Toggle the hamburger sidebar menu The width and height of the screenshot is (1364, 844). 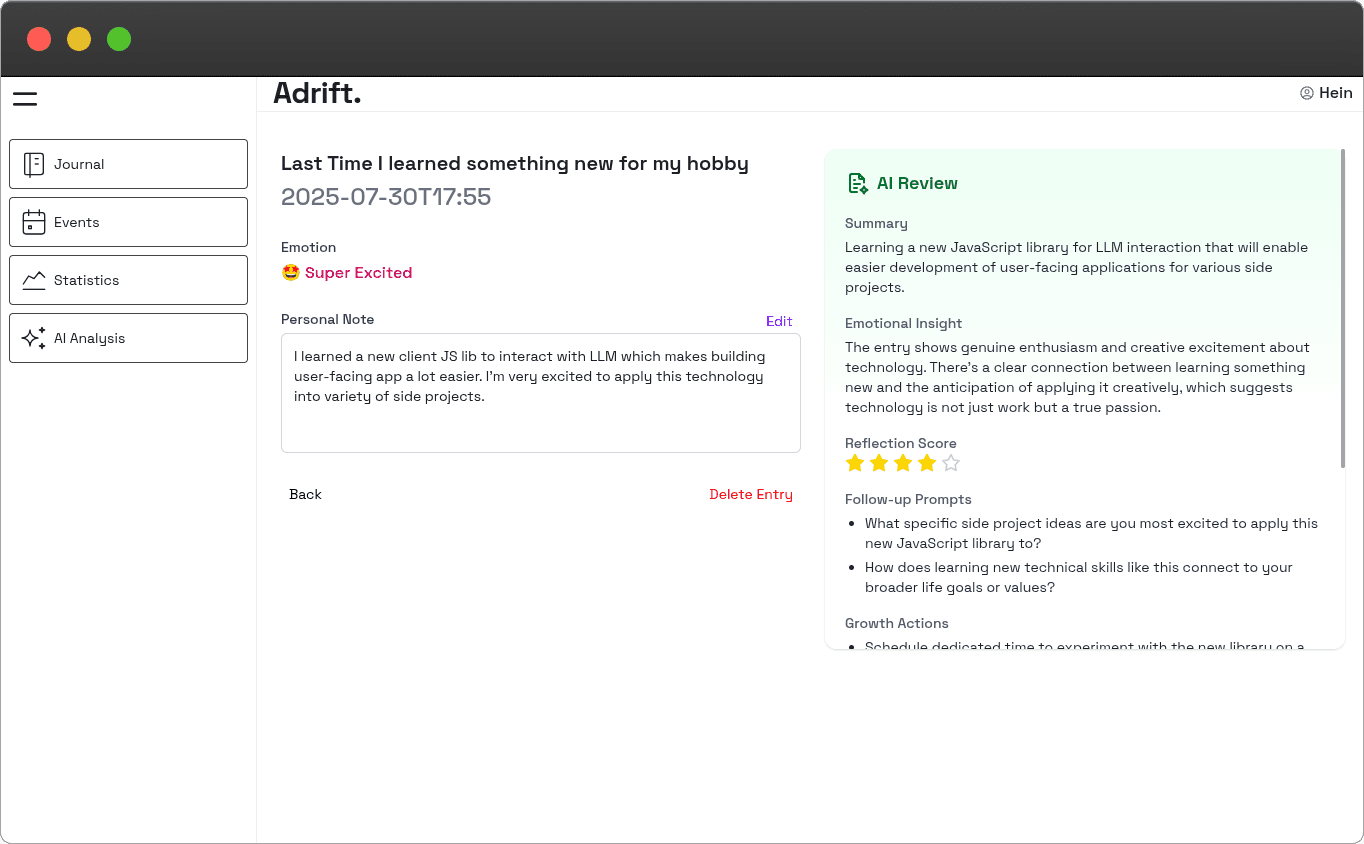tap(25, 98)
